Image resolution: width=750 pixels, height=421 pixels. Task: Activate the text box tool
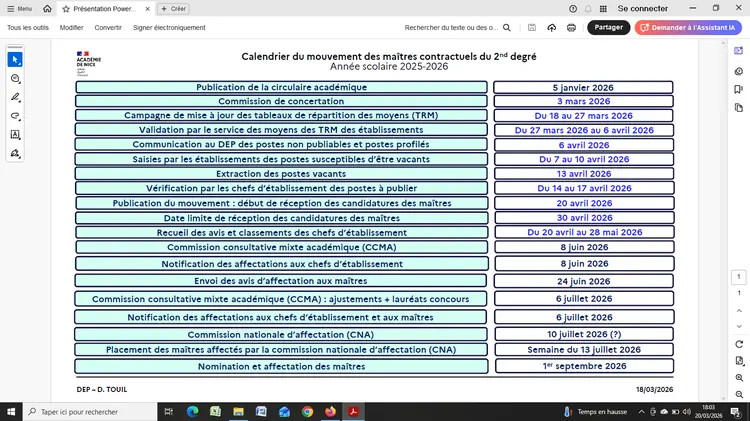tap(15, 134)
